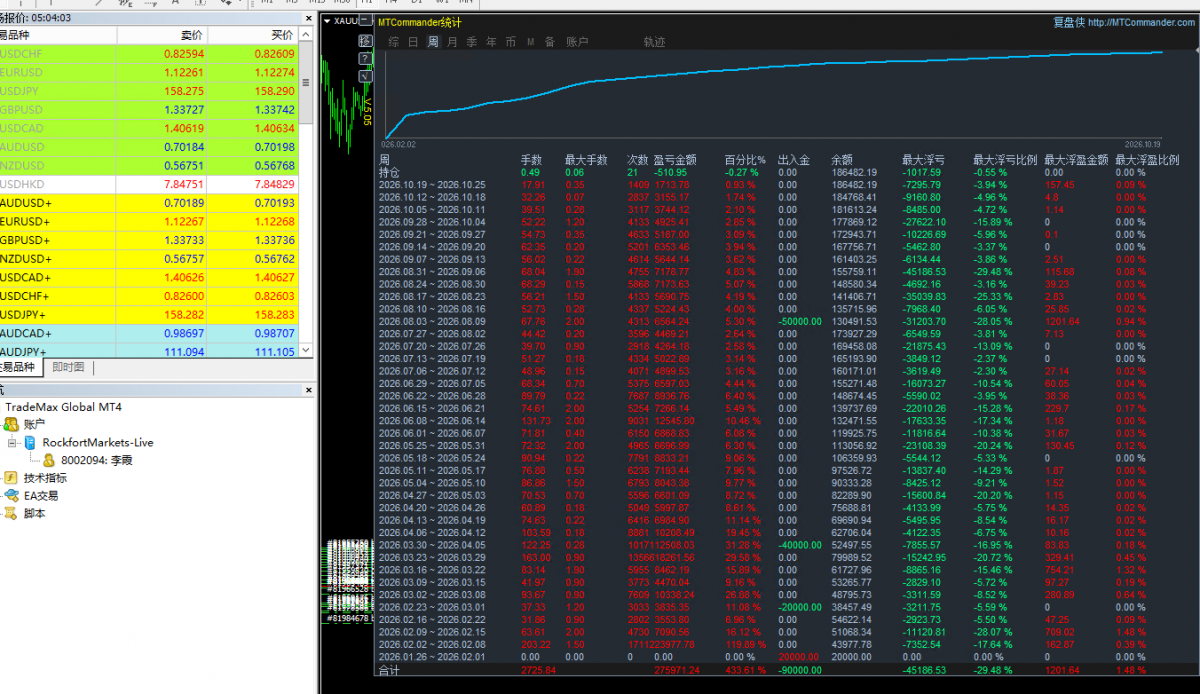Click the accounts folder icon beside 账户
The height and width of the screenshot is (694, 1200).
[11, 424]
